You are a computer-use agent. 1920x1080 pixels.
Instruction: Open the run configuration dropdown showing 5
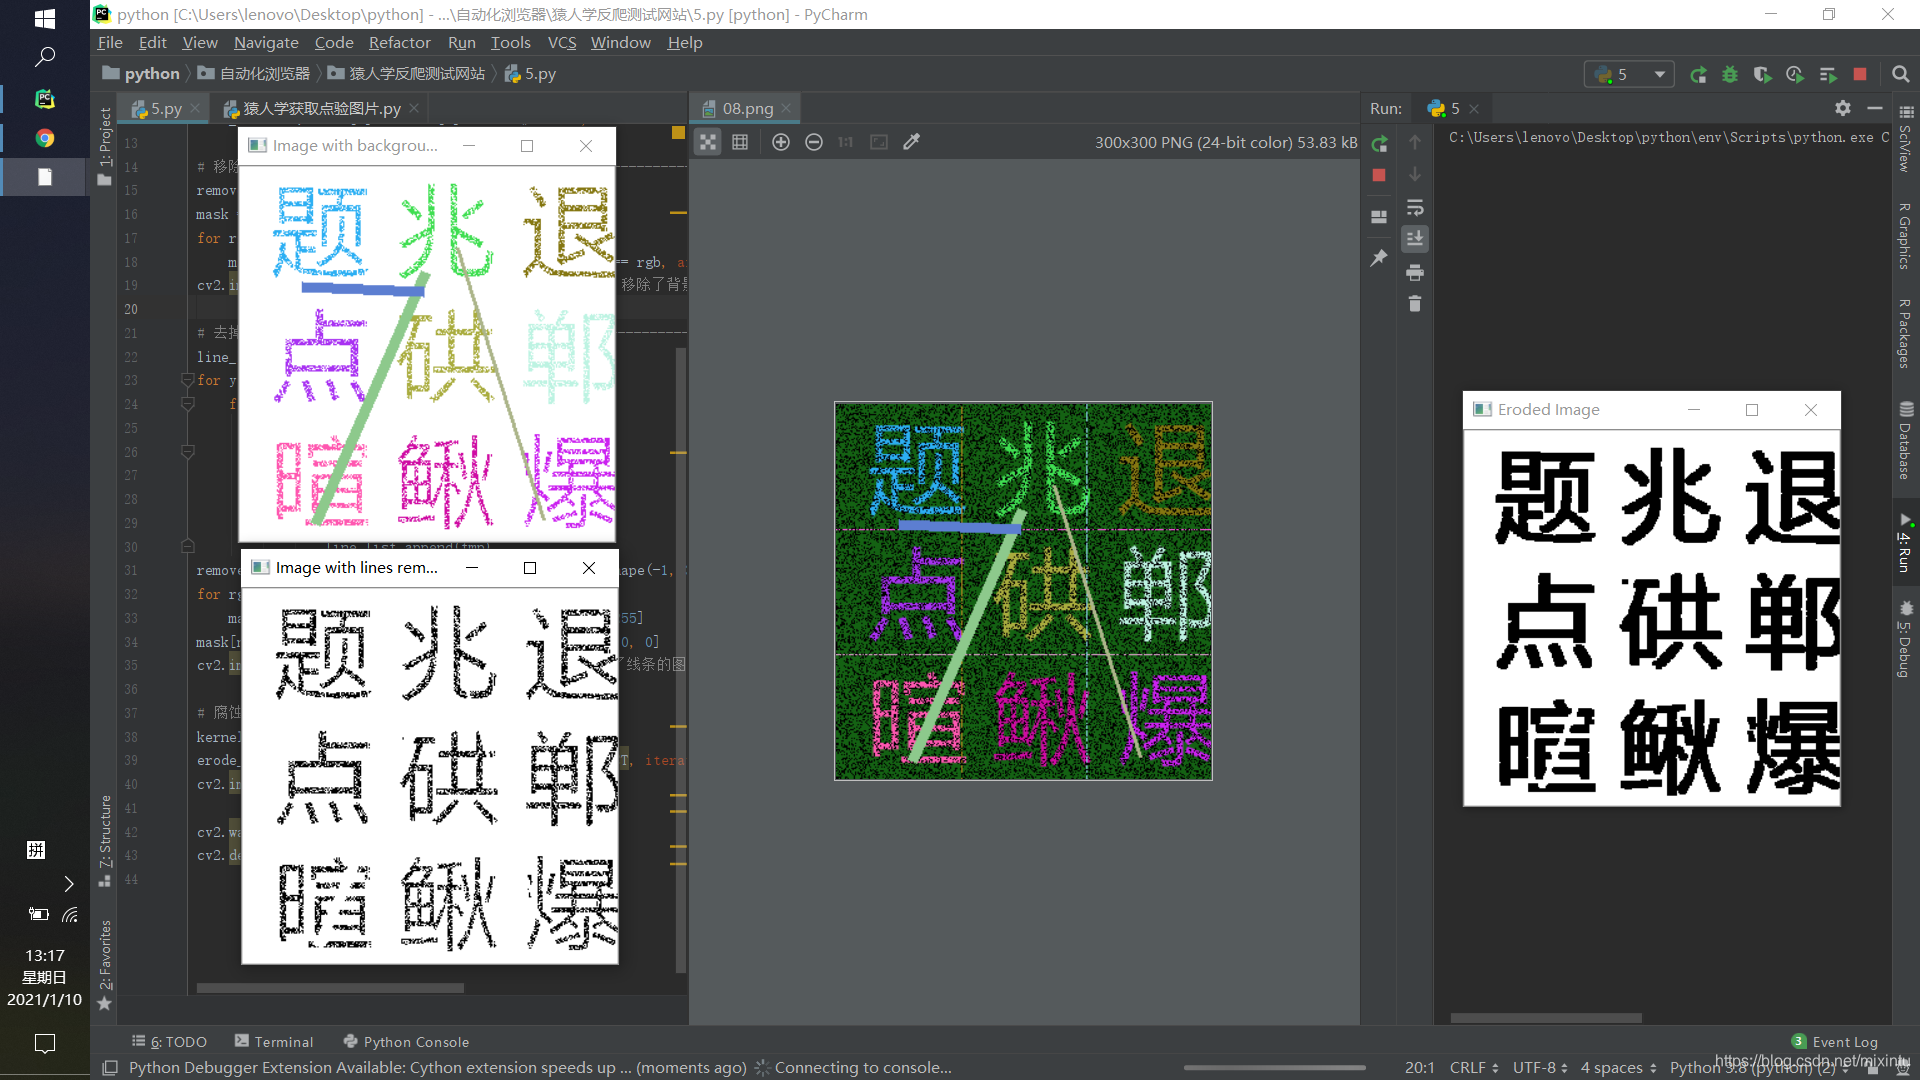[x=1658, y=73]
